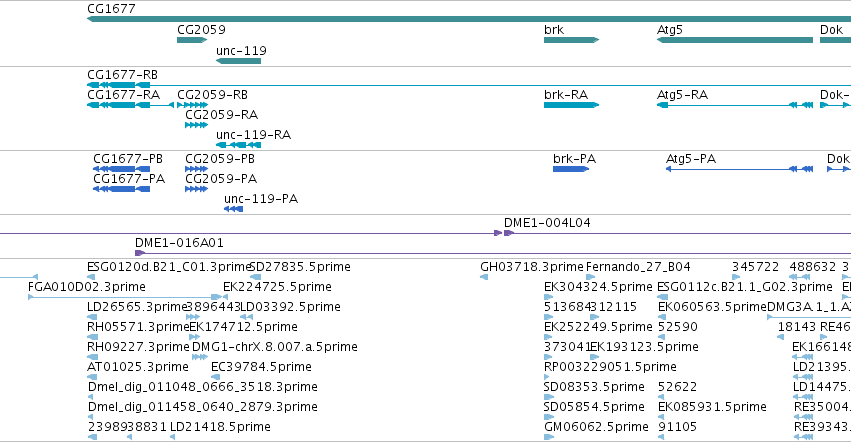The height and width of the screenshot is (442, 851).
Task: Select the CG1677-RB transcript label
Action: tap(122, 74)
